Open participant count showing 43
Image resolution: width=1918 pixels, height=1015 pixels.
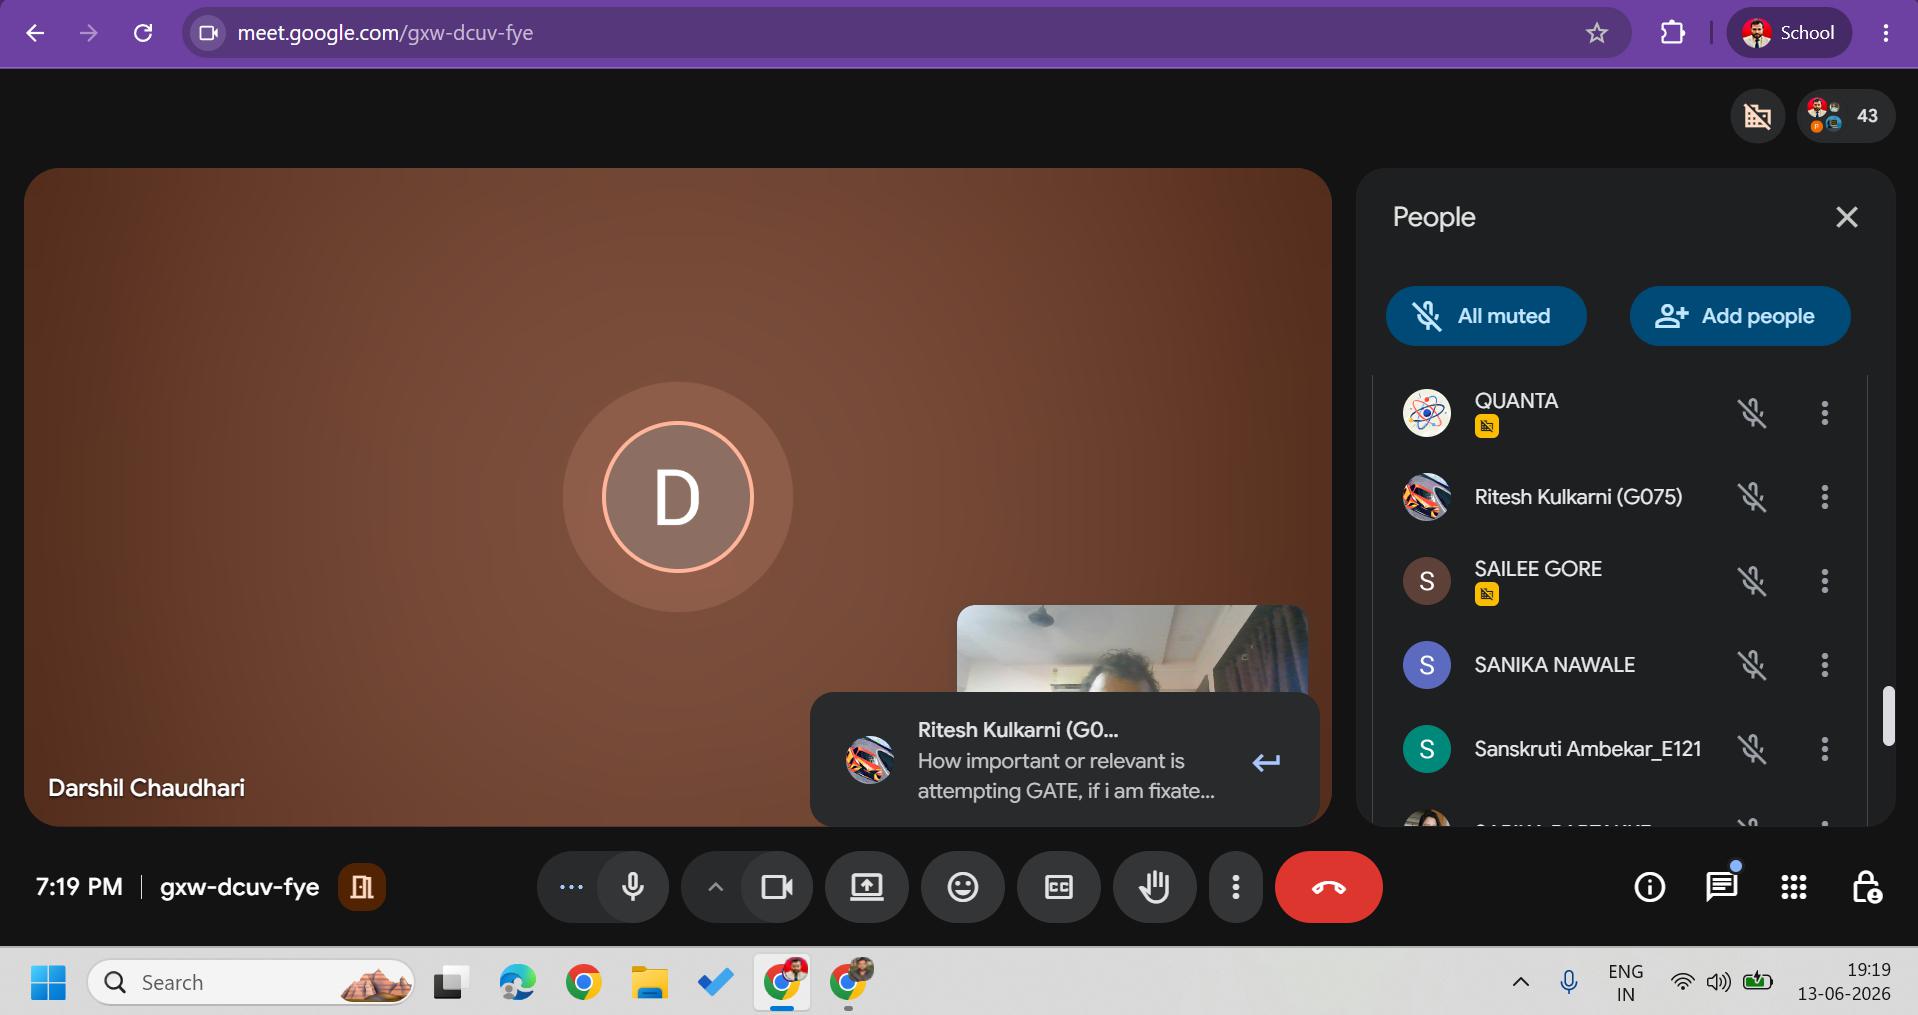pyautogui.click(x=1846, y=116)
